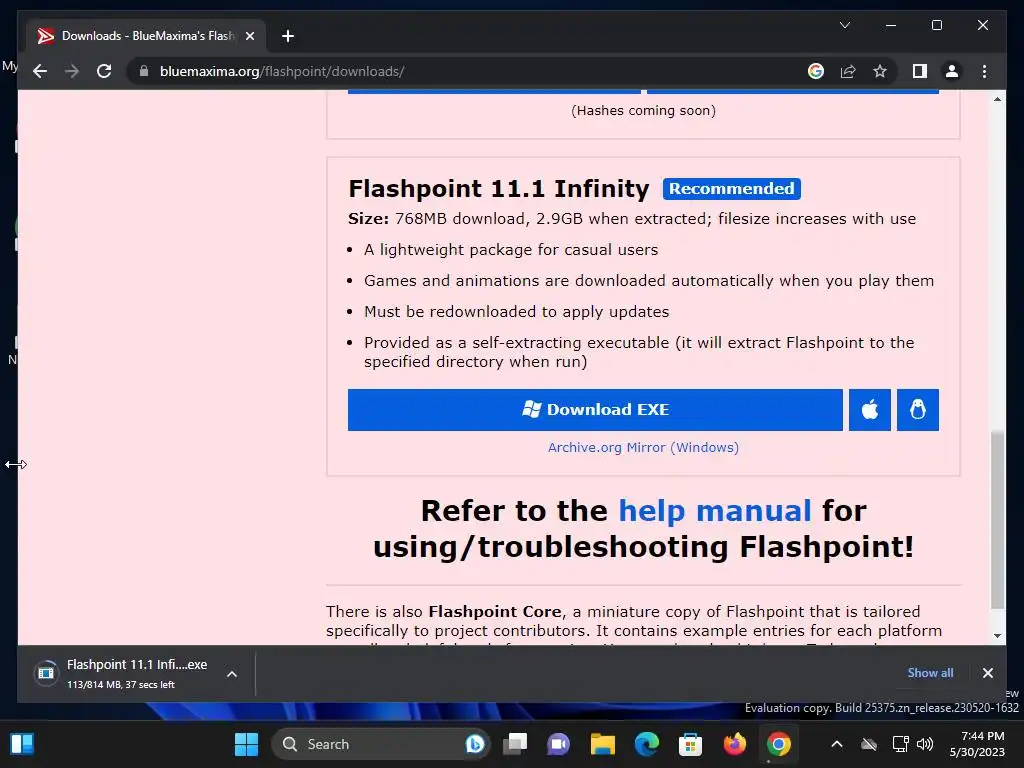Open Microsoft Store from taskbar
1024x768 pixels.
pos(690,744)
